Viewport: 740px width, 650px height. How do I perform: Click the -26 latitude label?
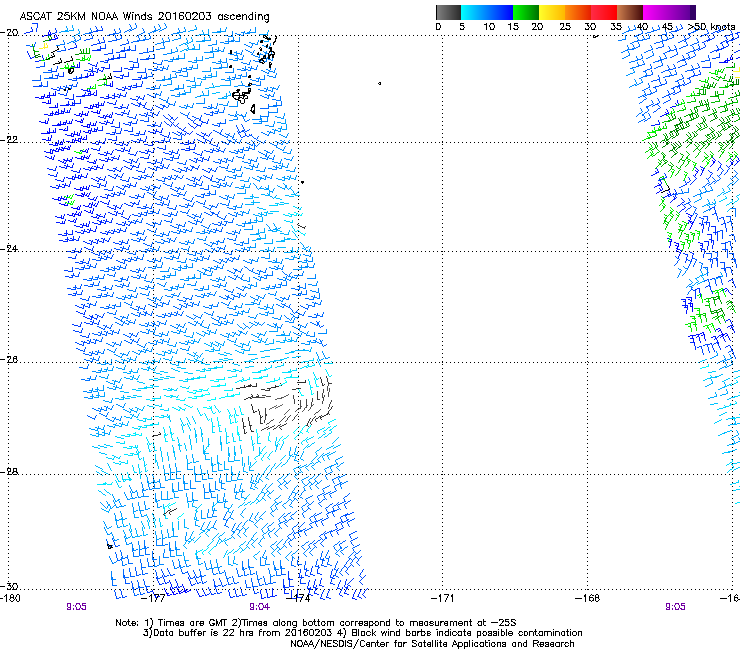pos(9,360)
